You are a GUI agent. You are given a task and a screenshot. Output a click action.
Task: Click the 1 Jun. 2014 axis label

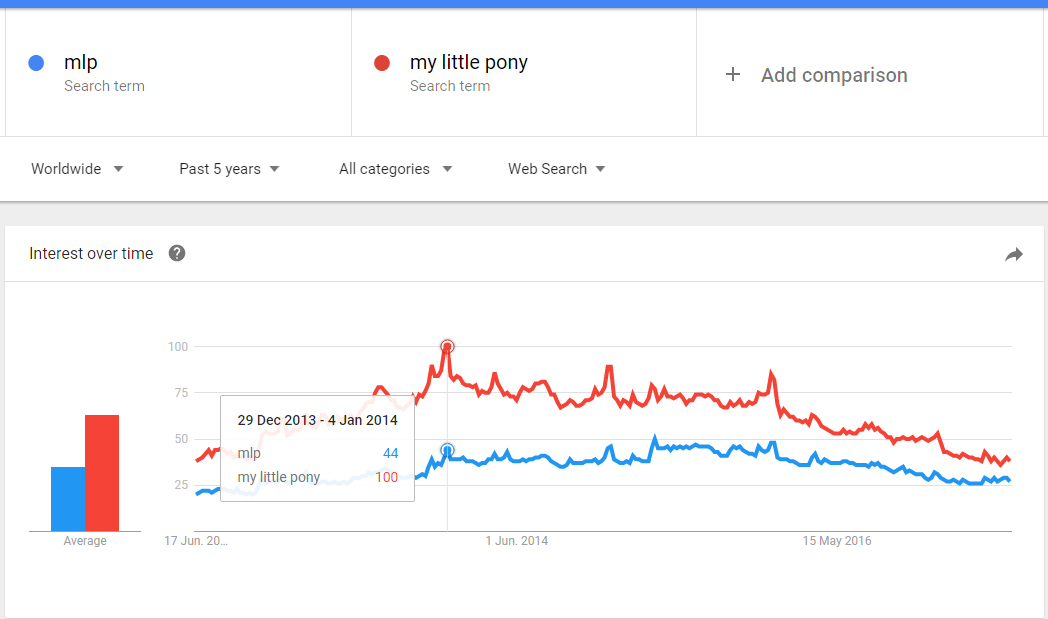pyautogui.click(x=517, y=541)
